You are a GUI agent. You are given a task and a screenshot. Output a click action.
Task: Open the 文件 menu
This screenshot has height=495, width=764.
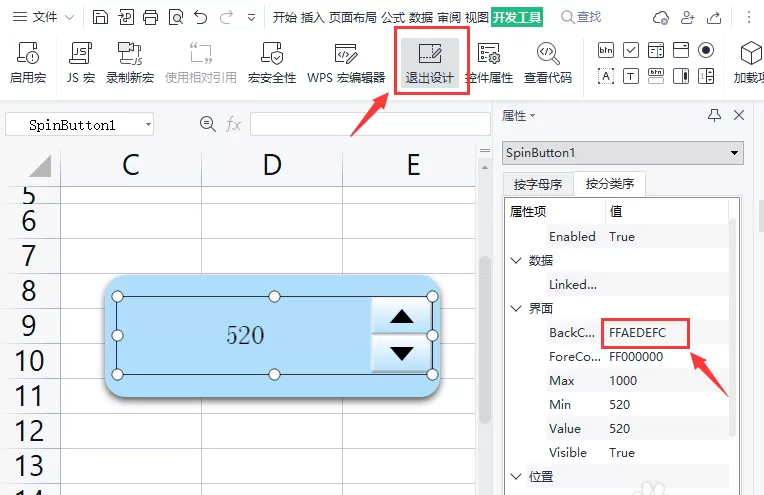[43, 17]
